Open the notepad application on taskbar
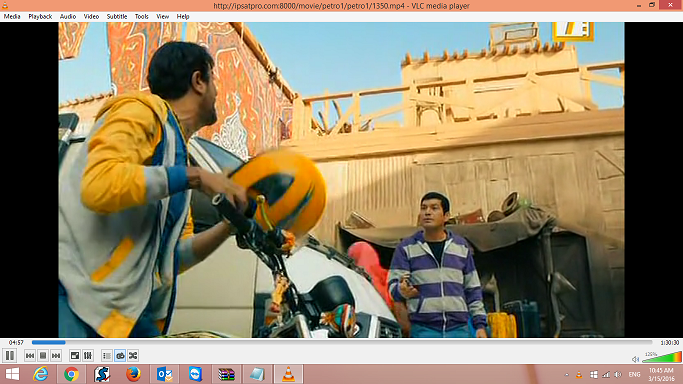 [257, 374]
